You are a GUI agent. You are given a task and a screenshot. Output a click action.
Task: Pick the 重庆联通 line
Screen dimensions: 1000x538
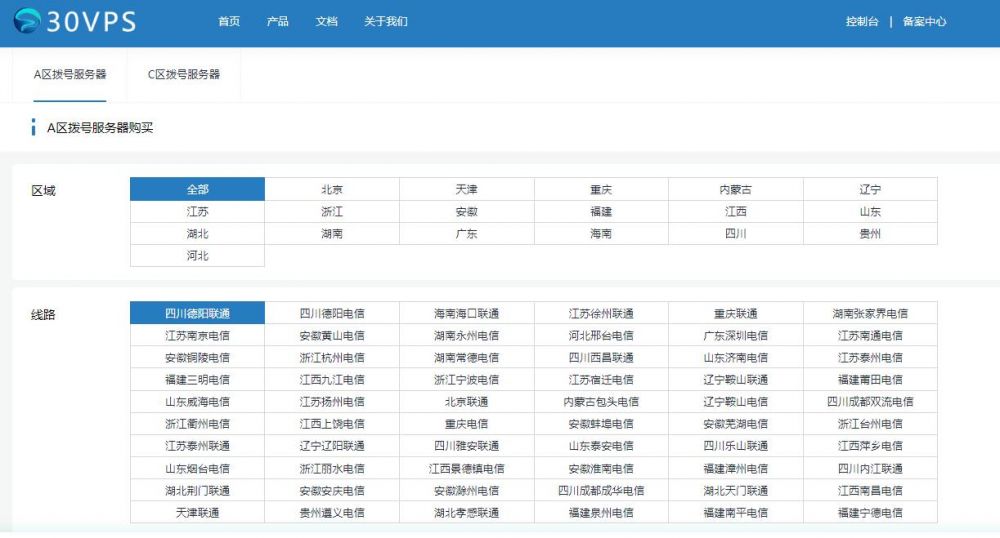click(735, 313)
